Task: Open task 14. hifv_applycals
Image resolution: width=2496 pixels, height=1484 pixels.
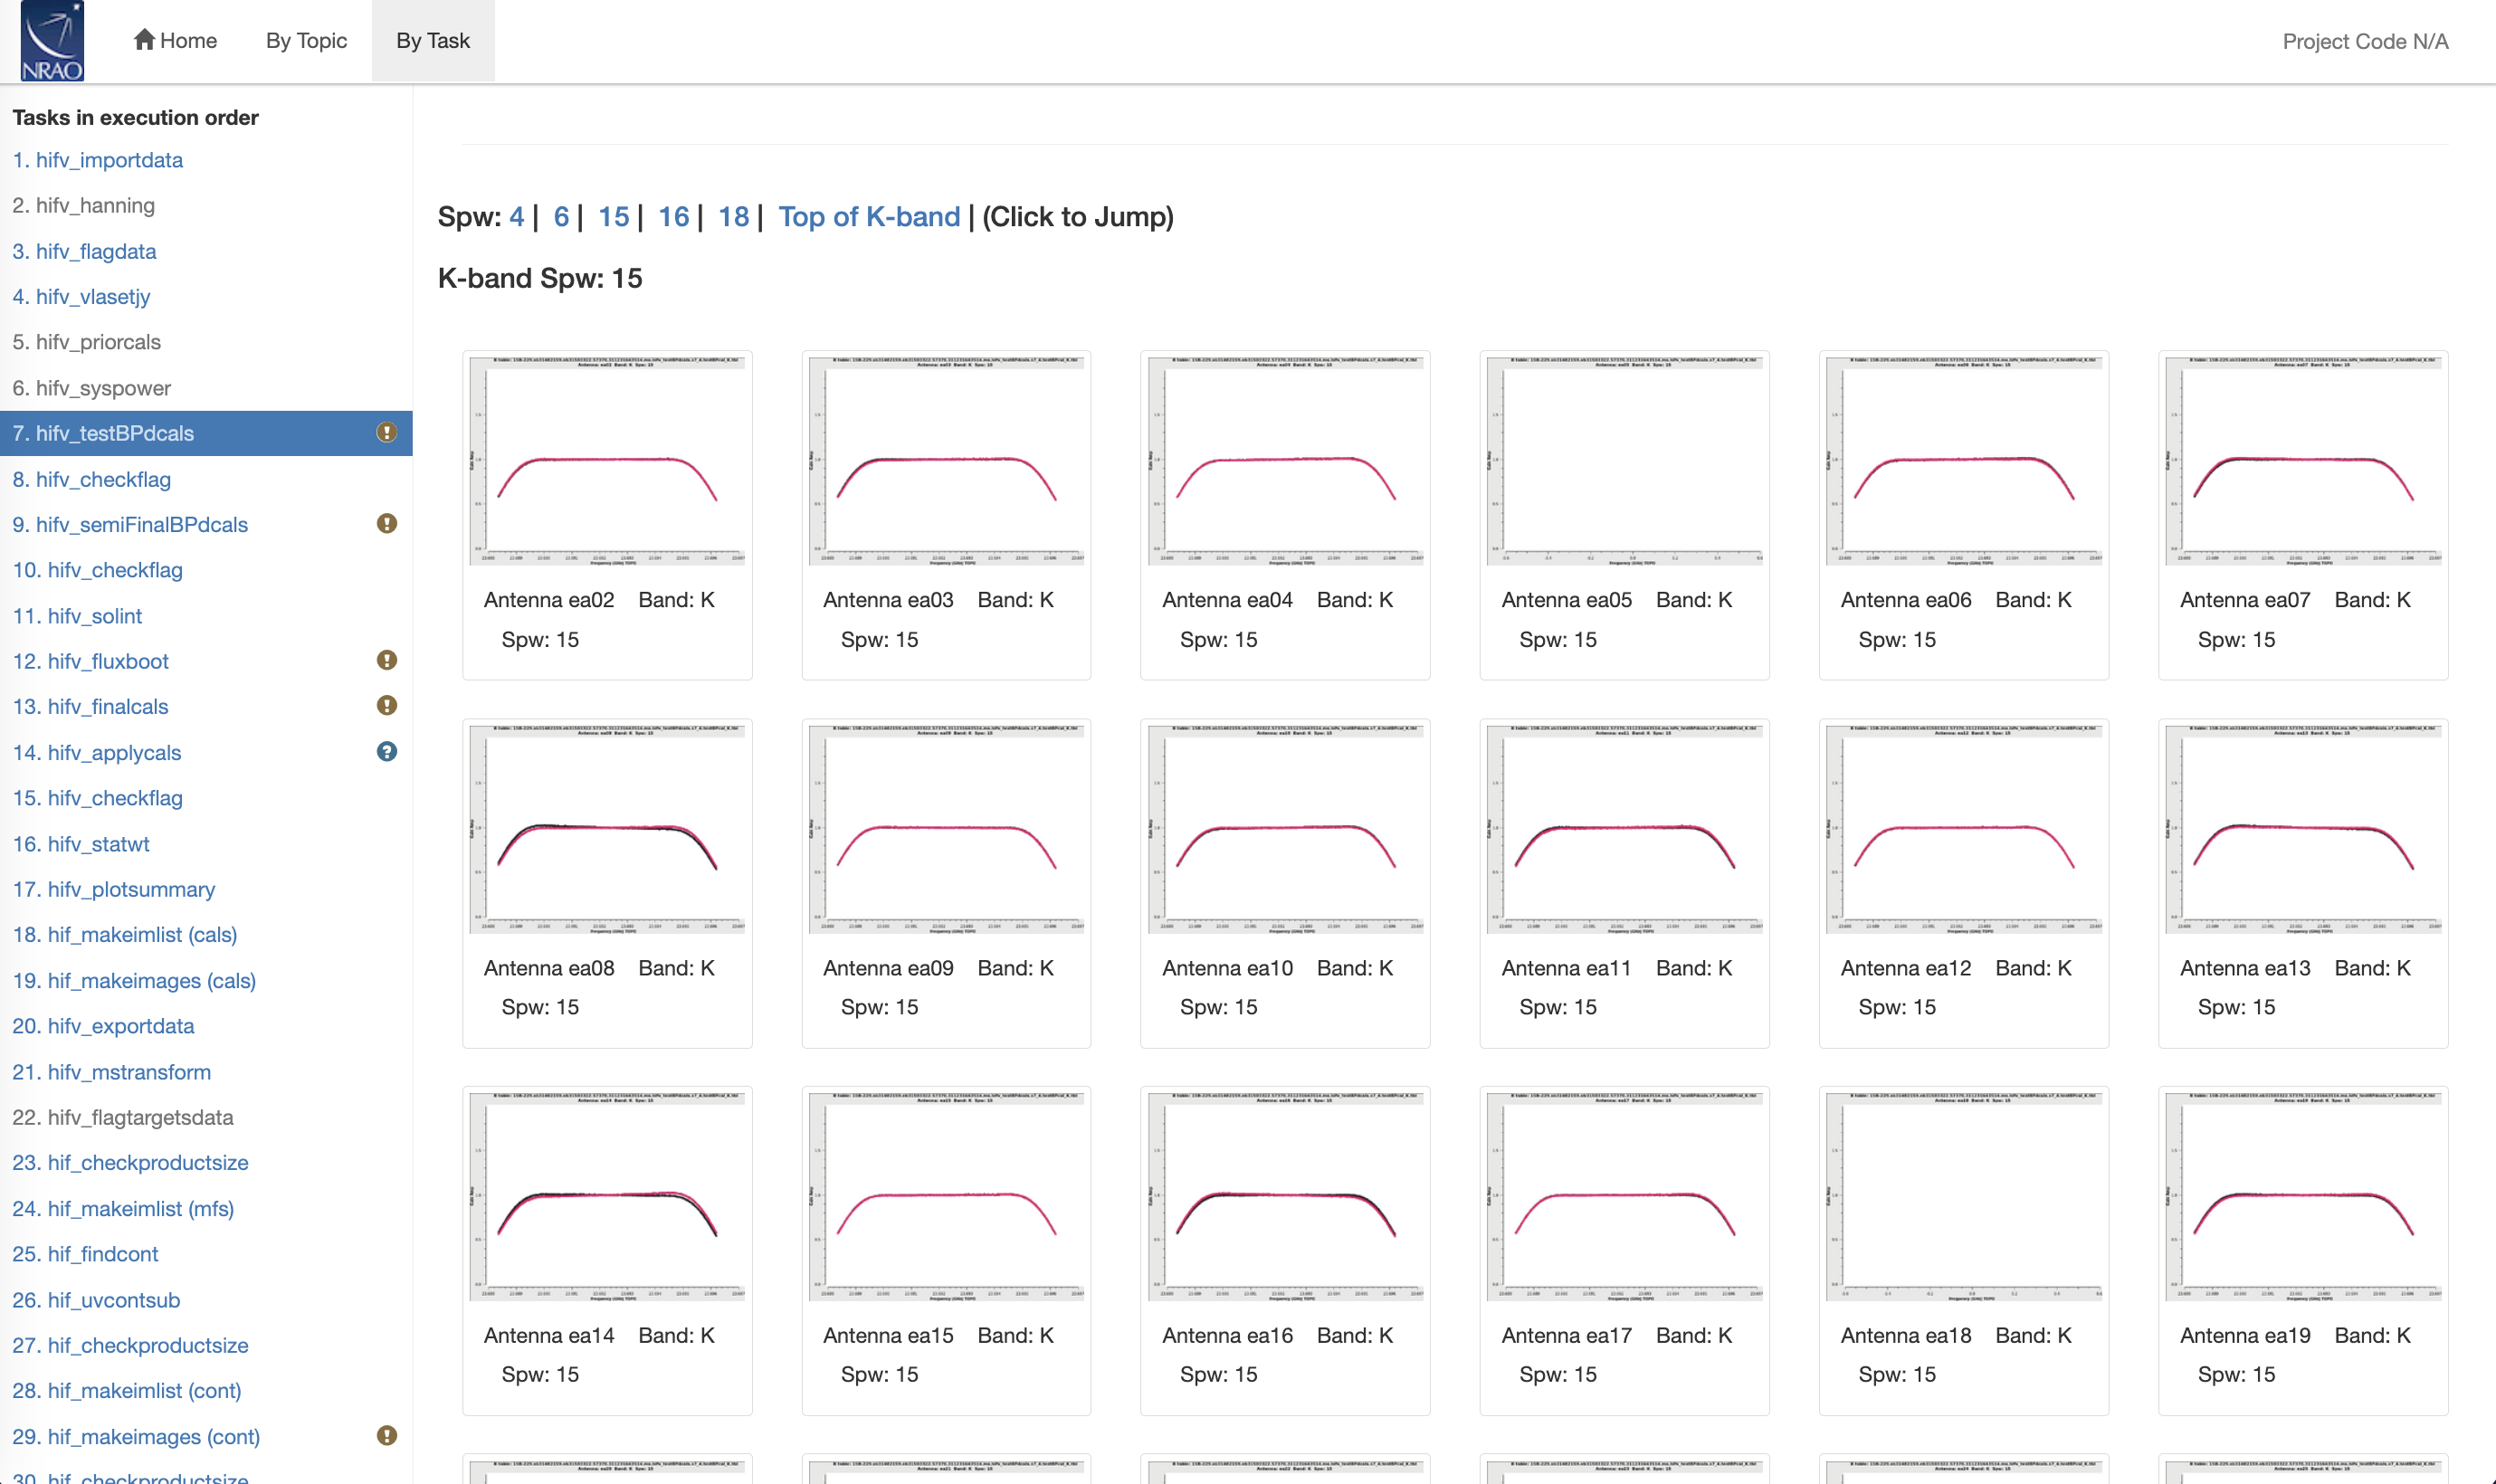Action: click(97, 753)
